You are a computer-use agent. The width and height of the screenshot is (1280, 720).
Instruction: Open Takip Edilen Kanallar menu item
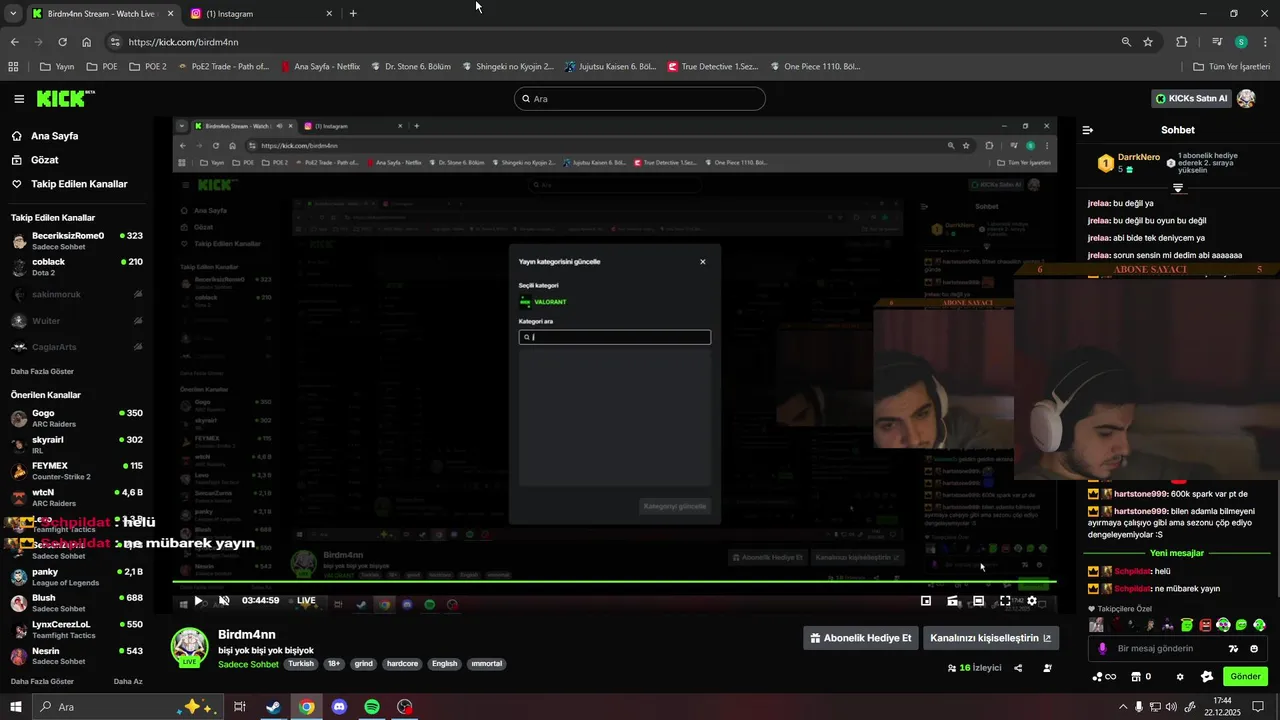79,184
